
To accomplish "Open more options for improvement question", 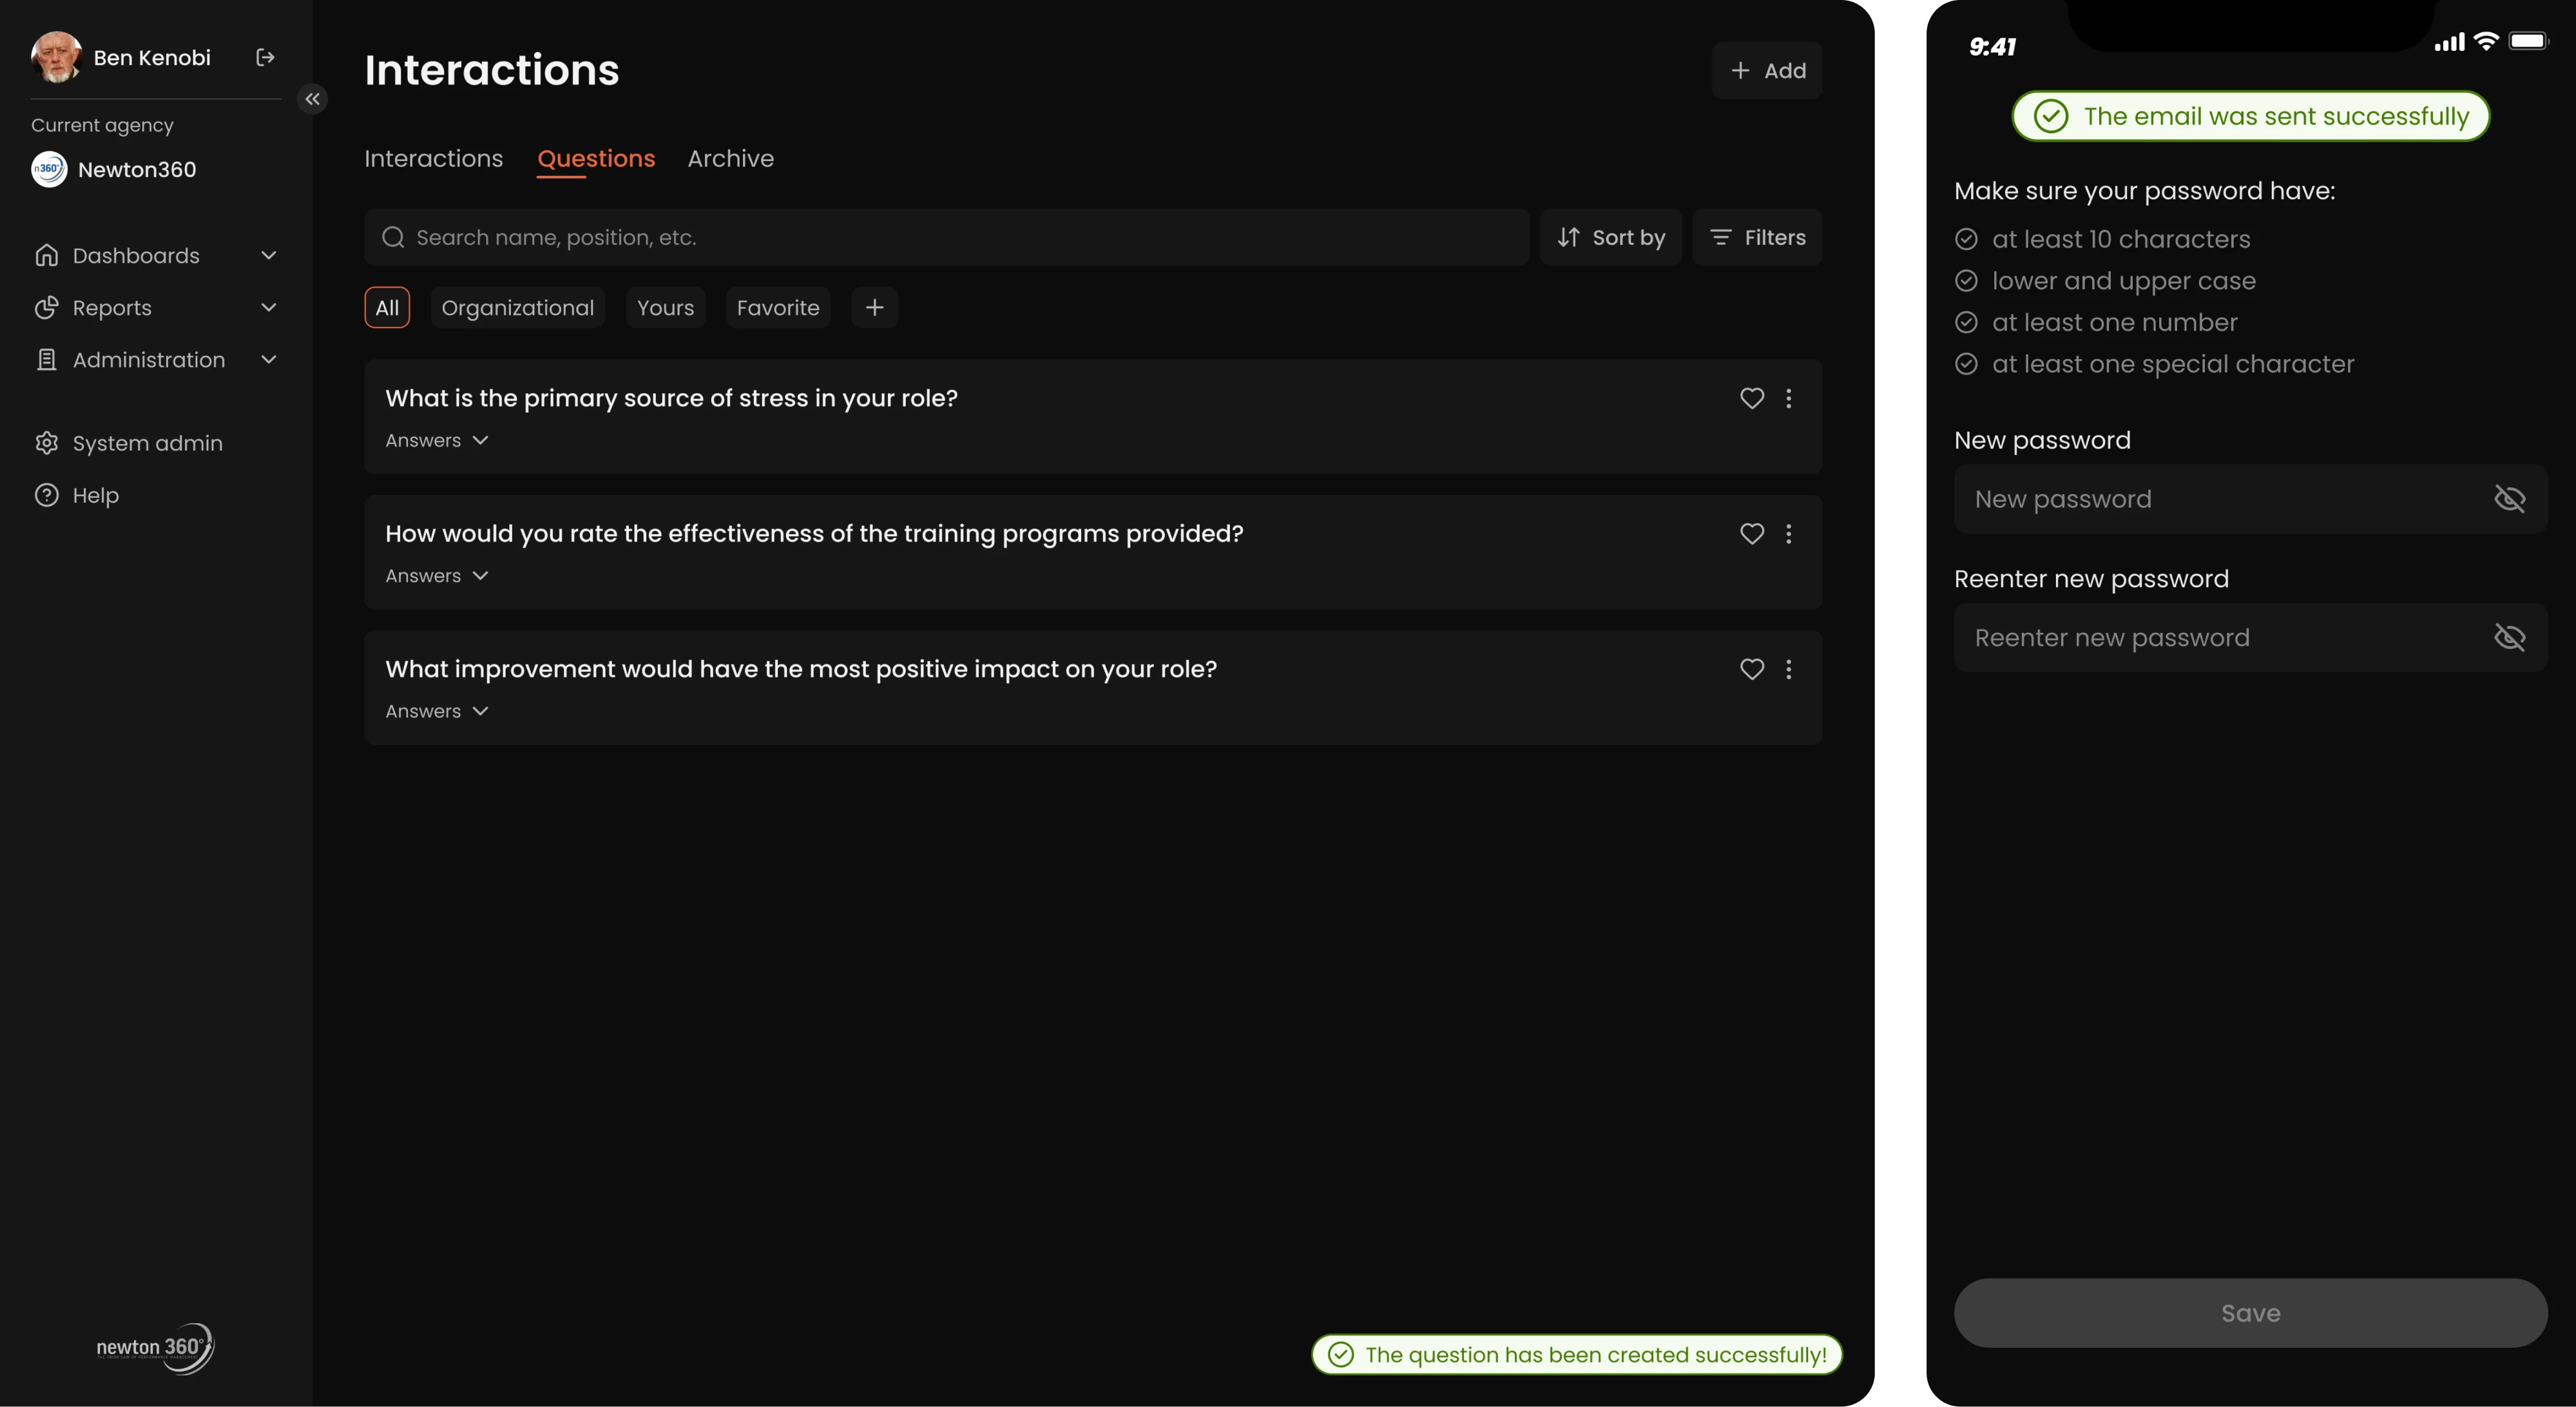I will (x=1789, y=669).
